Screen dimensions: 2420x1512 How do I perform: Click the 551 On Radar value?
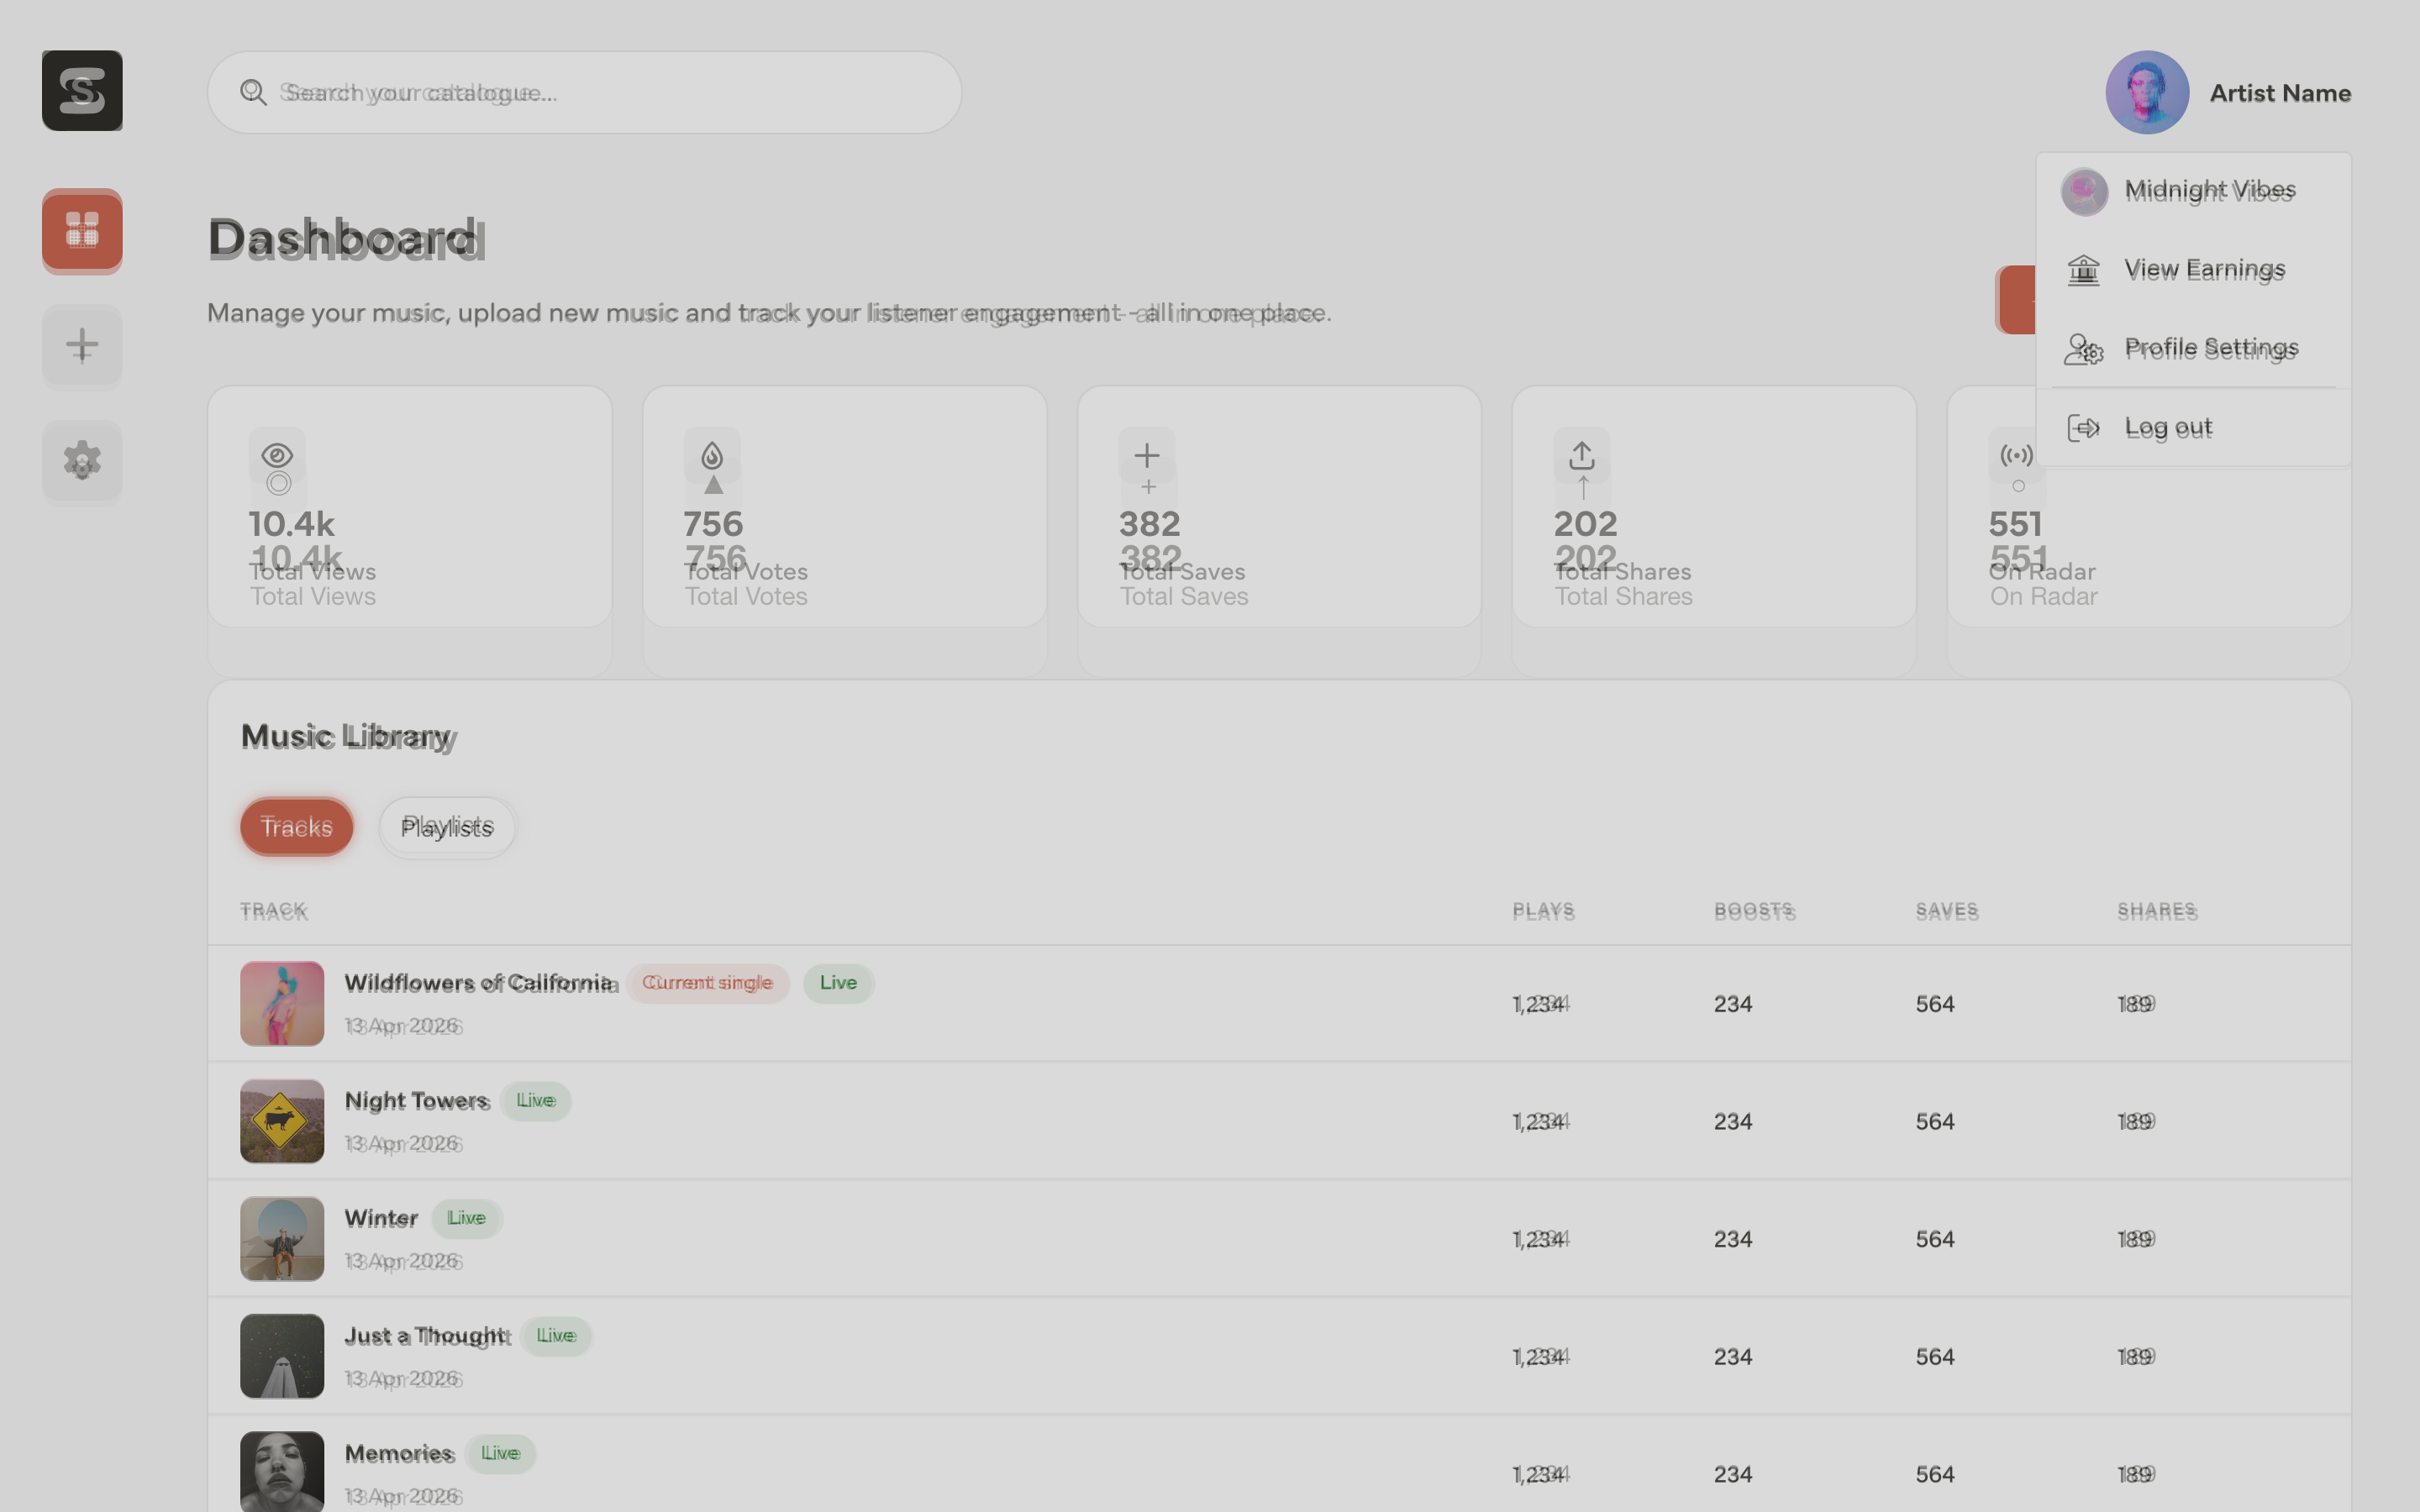click(x=2015, y=524)
